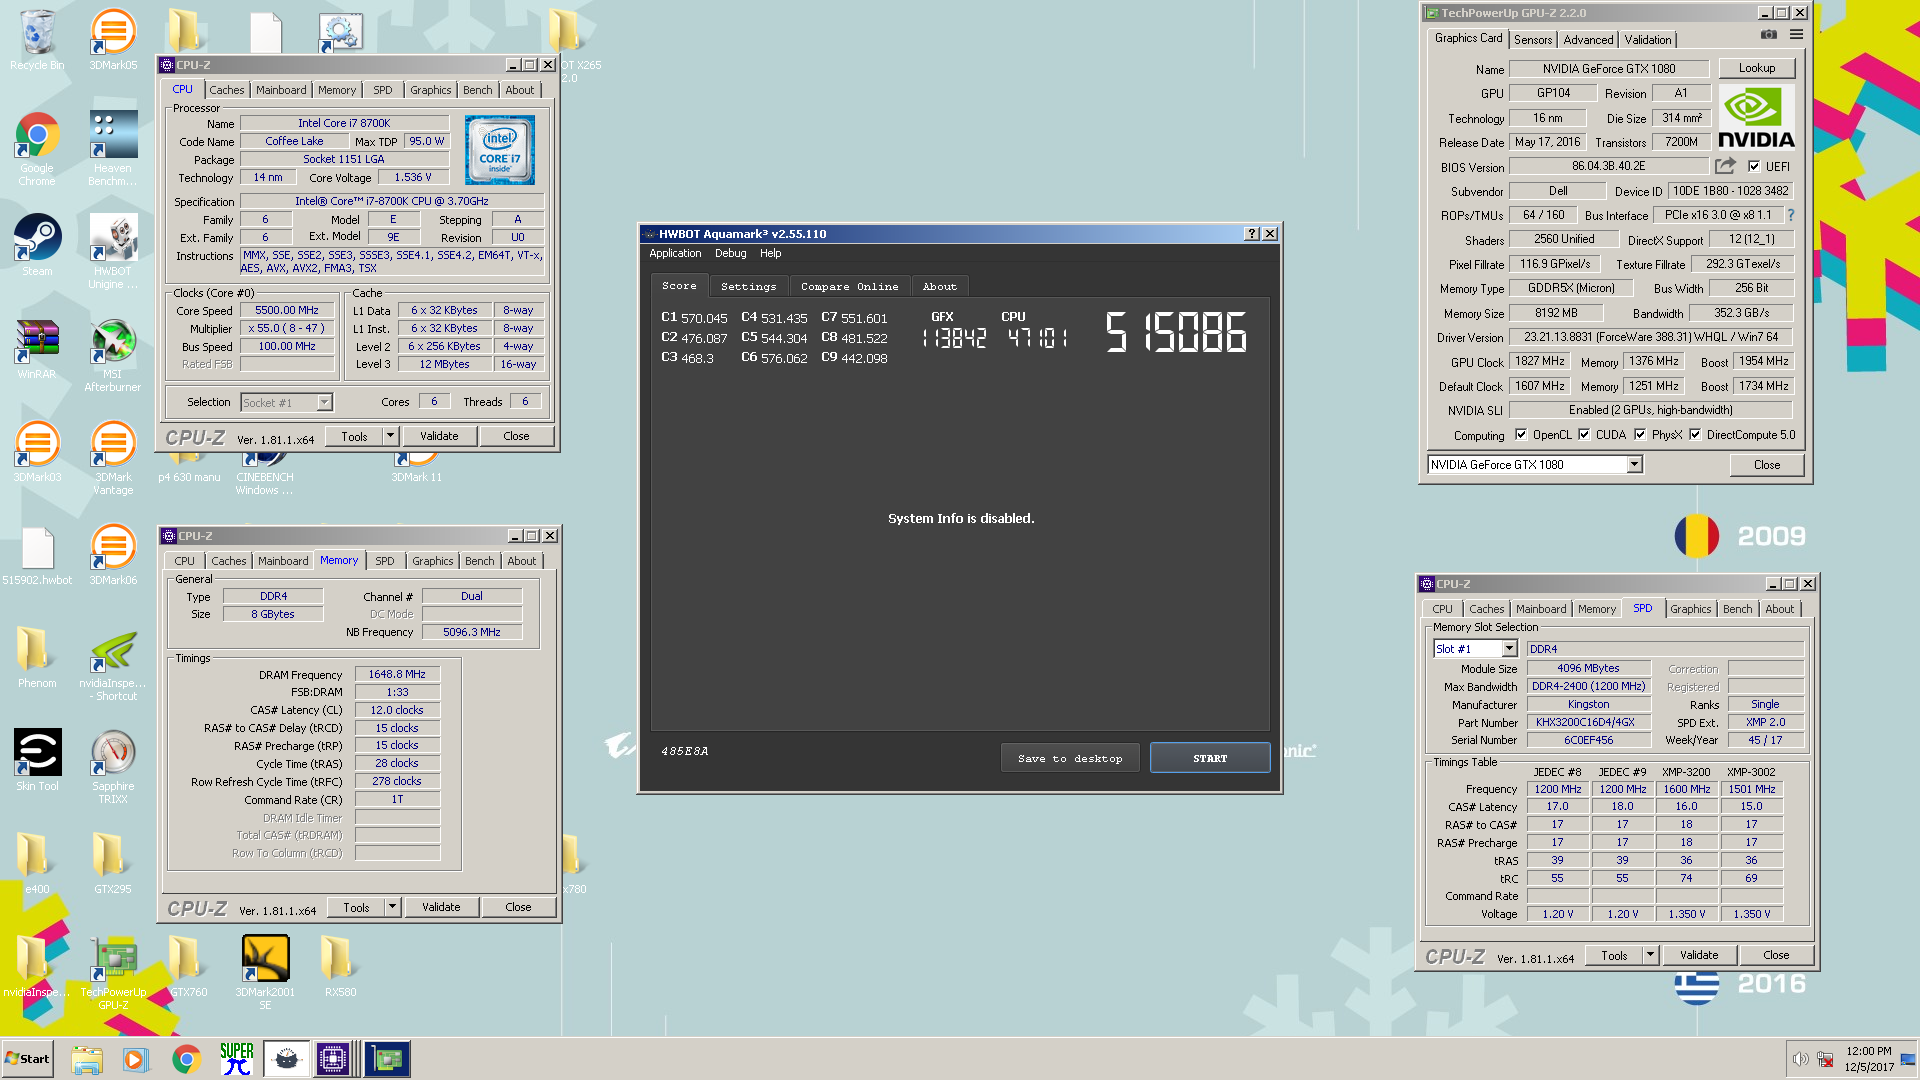Screen dimensions: 1920x1080
Task: Open the Advanced tab in GPU-Z
Action: [1588, 40]
